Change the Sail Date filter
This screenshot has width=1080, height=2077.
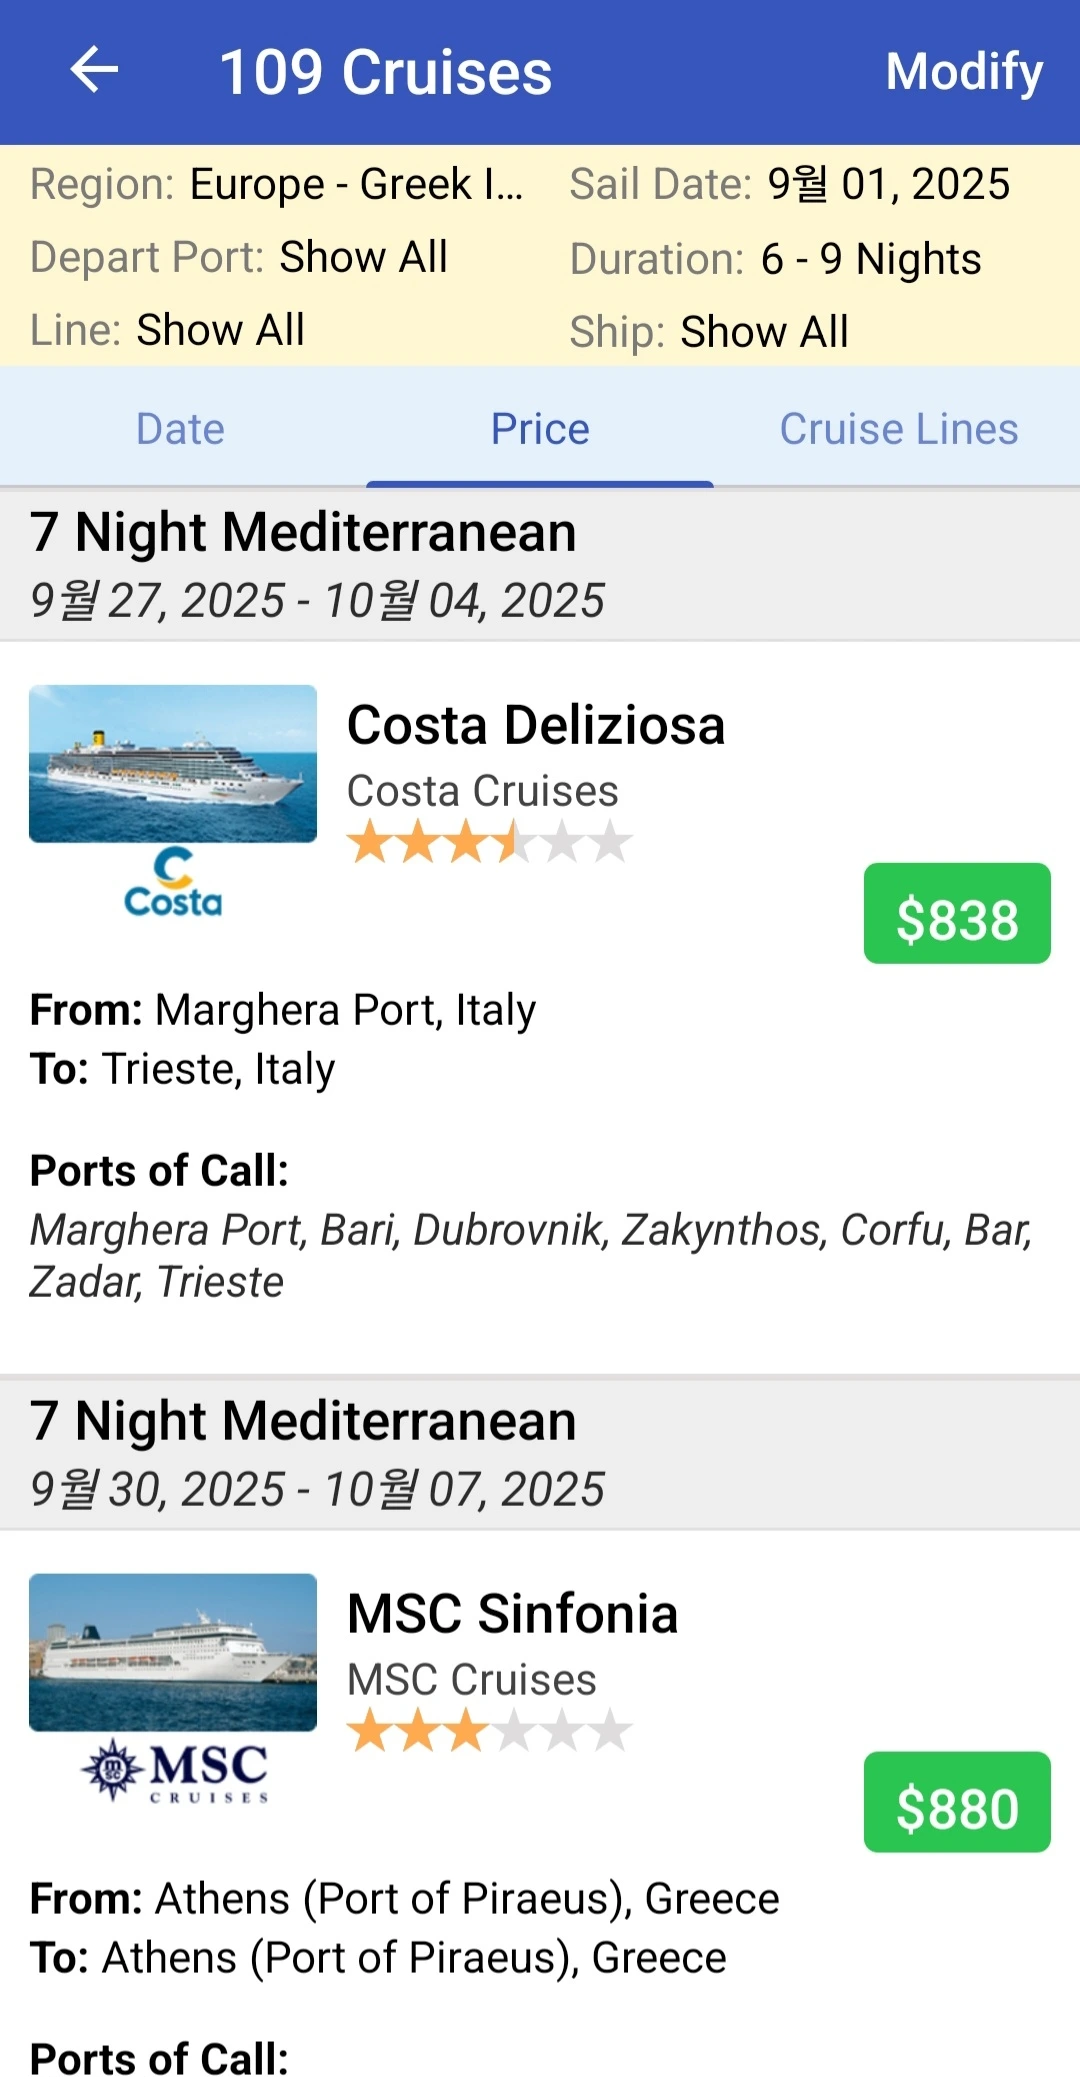pos(888,184)
